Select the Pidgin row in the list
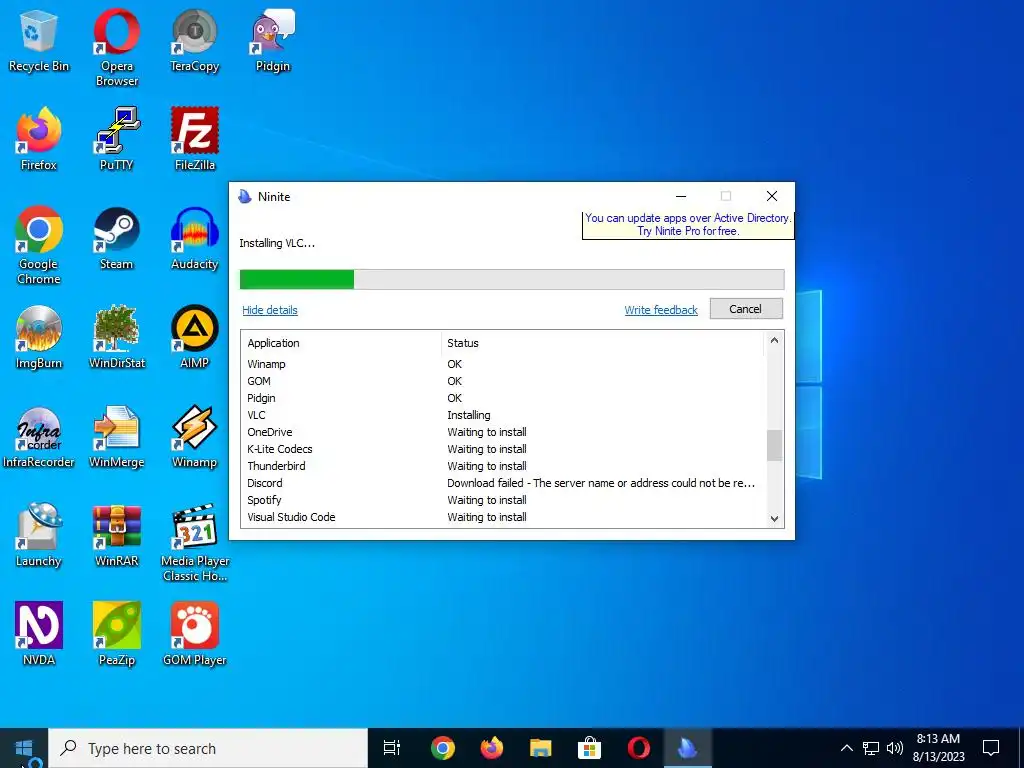Screen dimensions: 1024x768 503,398
